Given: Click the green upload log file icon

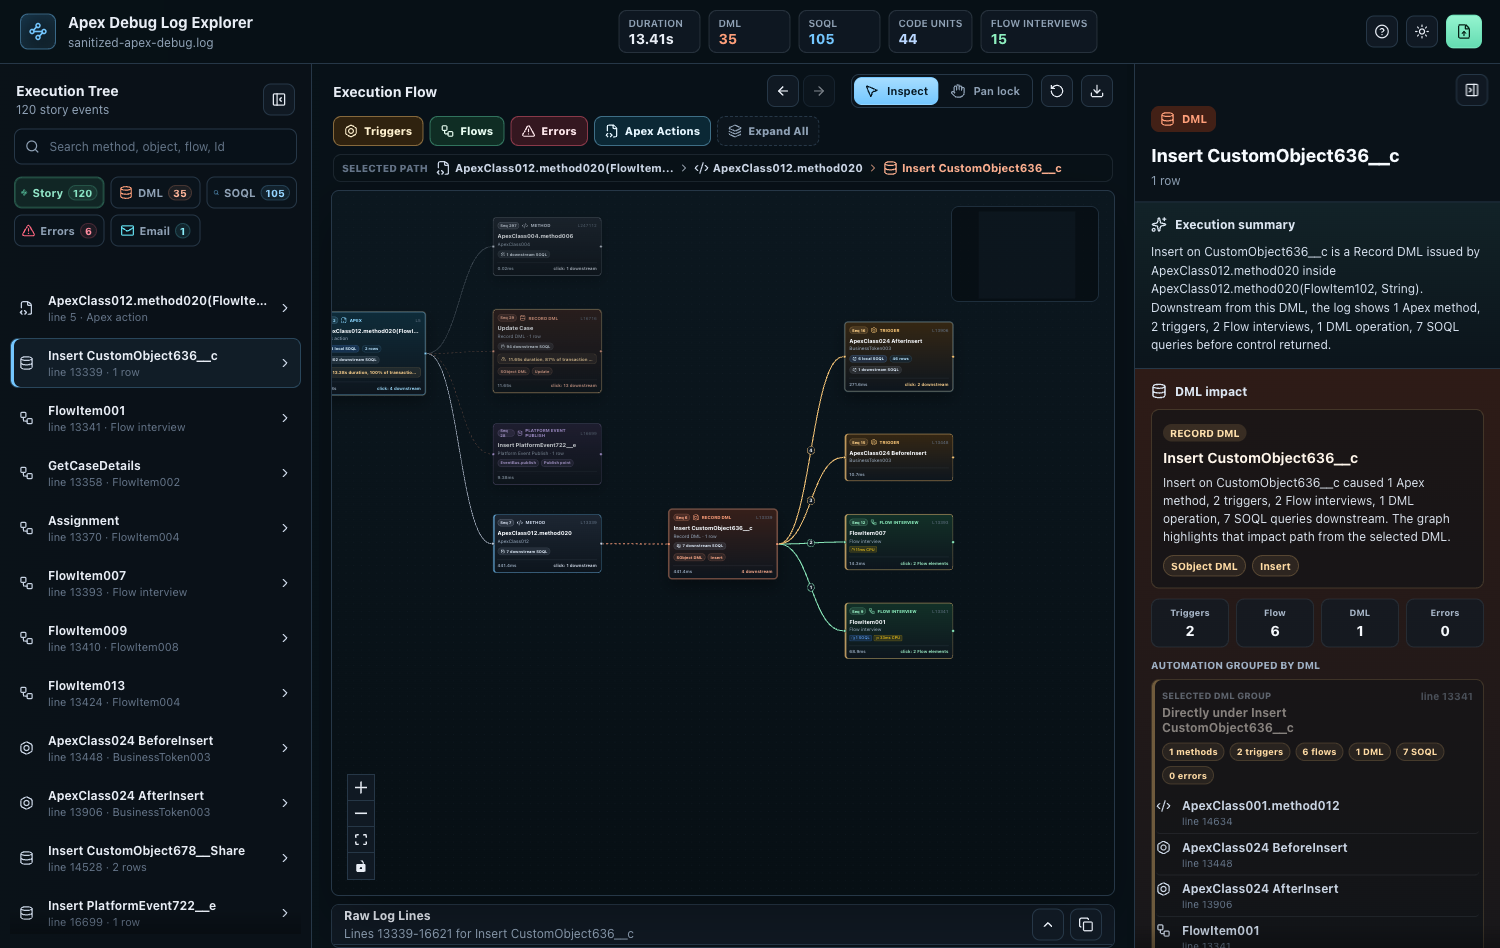Looking at the screenshot, I should 1464,32.
